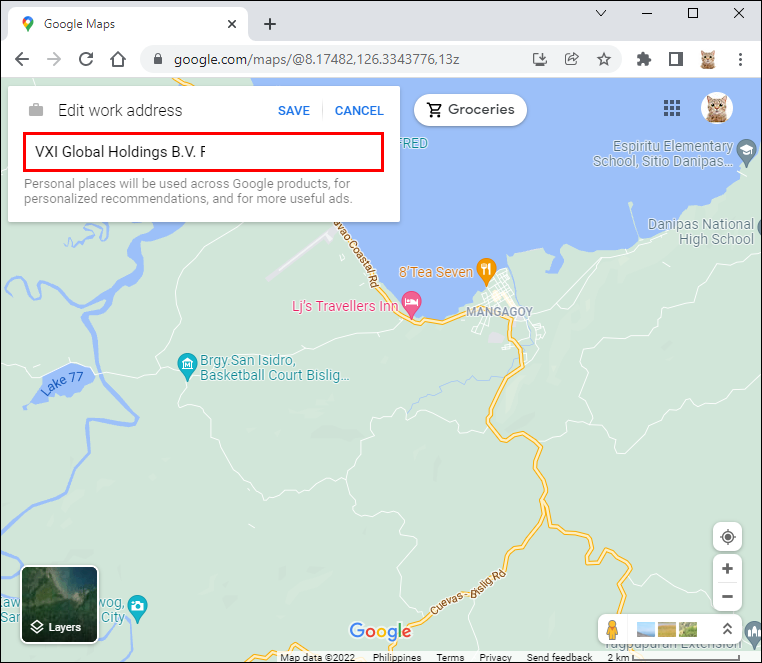Open the tab search chevron
This screenshot has height=663, width=762.
[601, 13]
